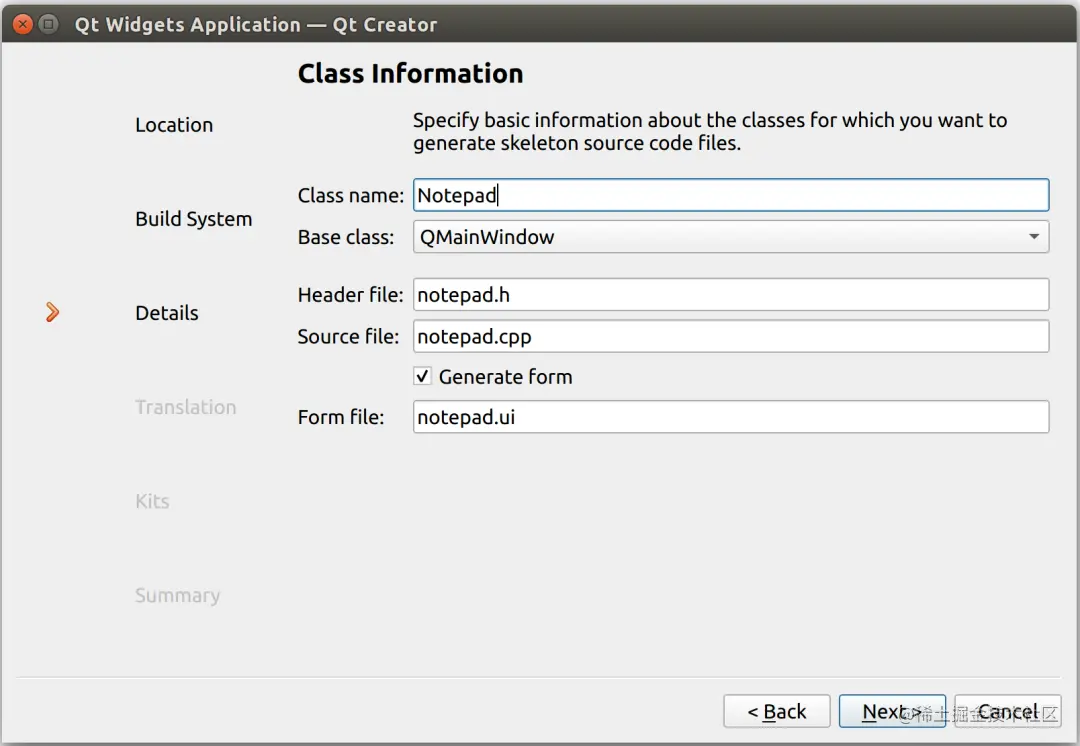Focus the Class name field containing Notepad

tap(730, 195)
